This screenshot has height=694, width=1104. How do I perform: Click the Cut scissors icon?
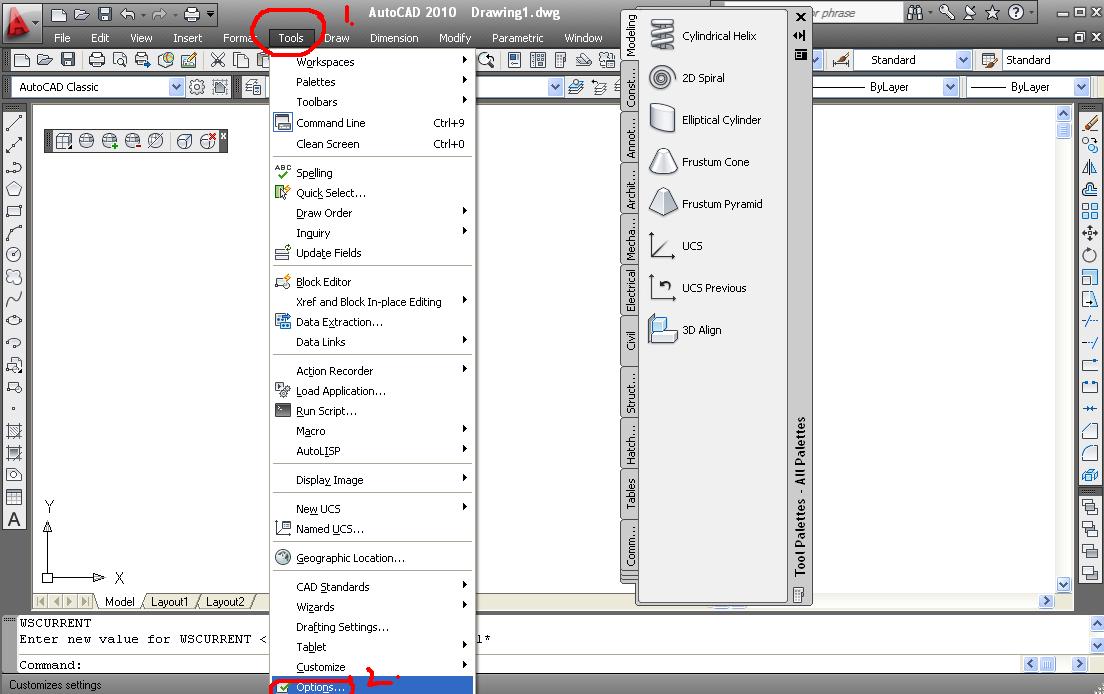click(x=218, y=61)
